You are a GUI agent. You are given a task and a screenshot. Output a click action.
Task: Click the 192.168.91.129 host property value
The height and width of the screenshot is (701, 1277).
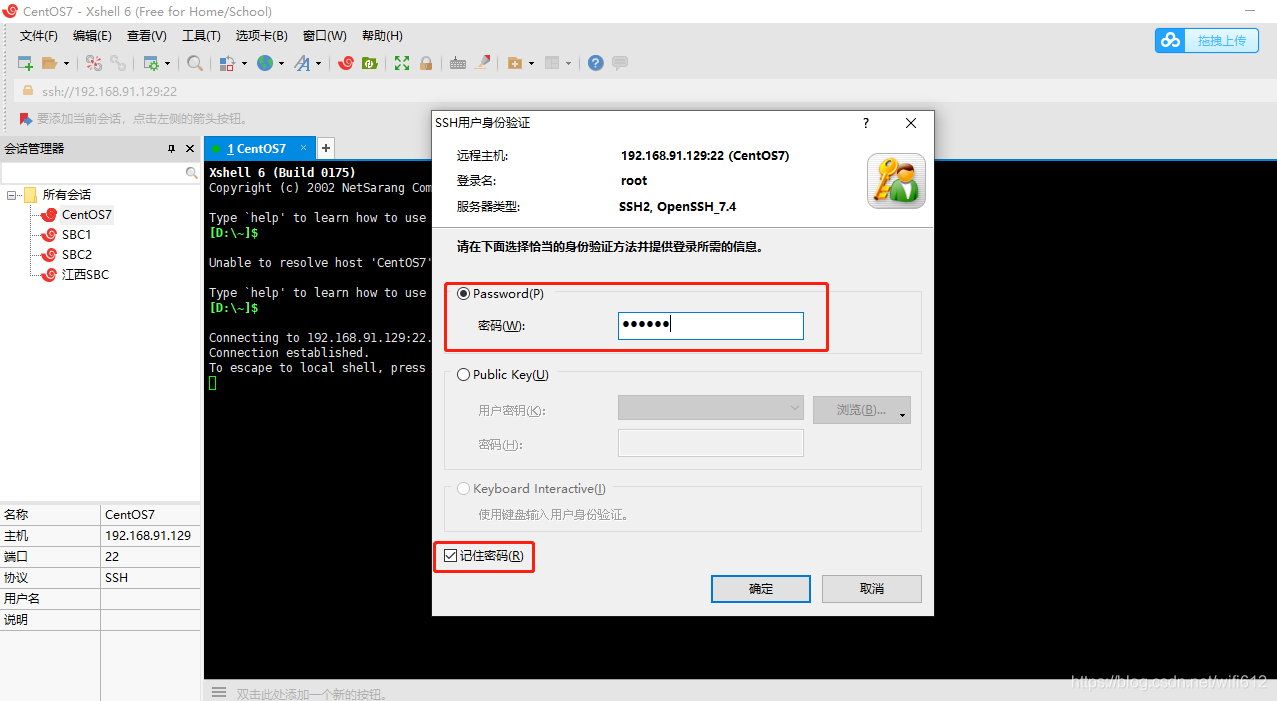pos(148,536)
